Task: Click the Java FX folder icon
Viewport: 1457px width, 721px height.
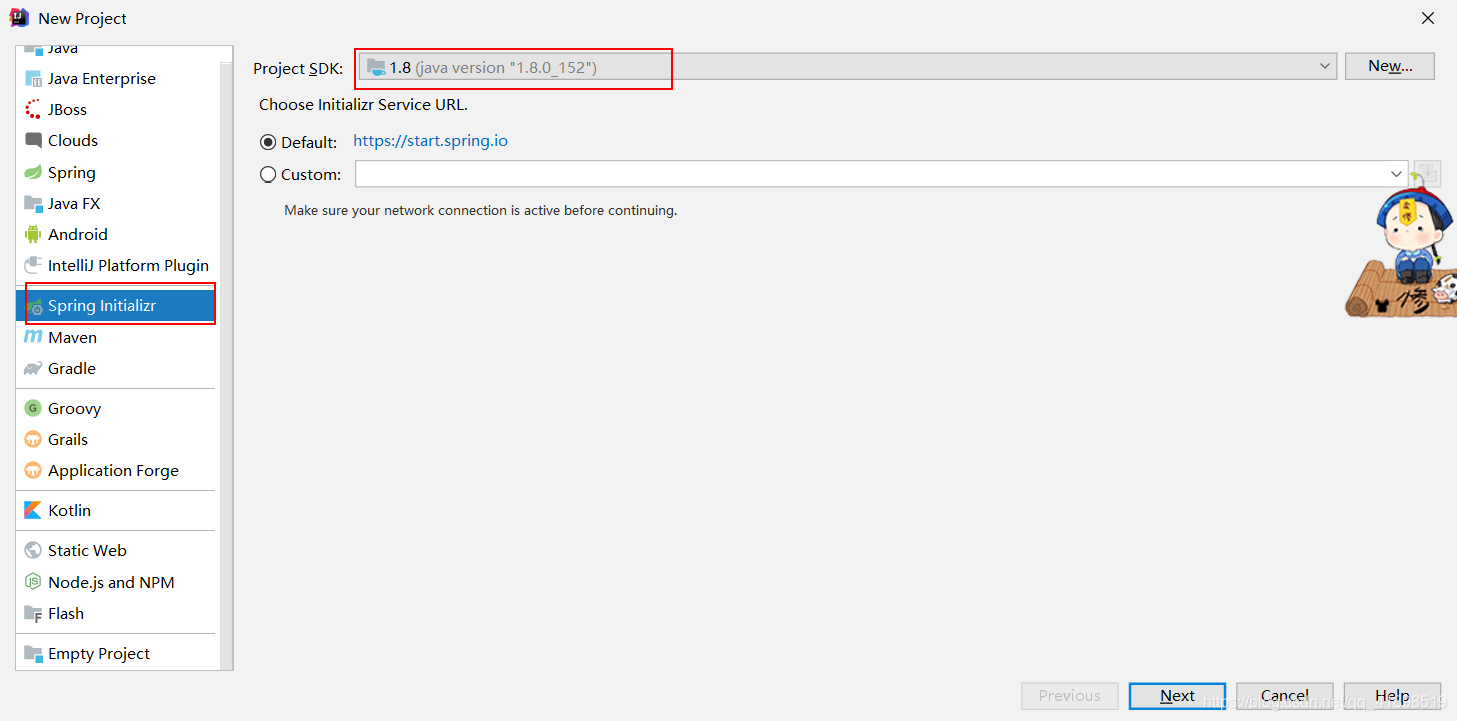Action: click(33, 204)
